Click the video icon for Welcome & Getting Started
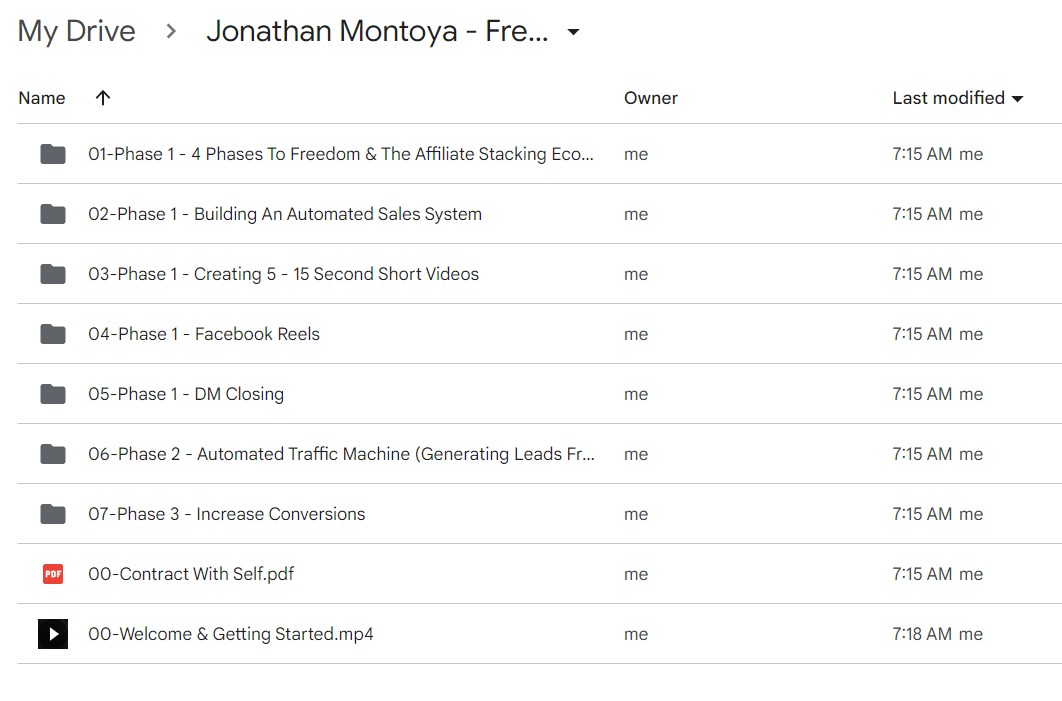Image resolution: width=1062 pixels, height=701 pixels. [x=53, y=634]
